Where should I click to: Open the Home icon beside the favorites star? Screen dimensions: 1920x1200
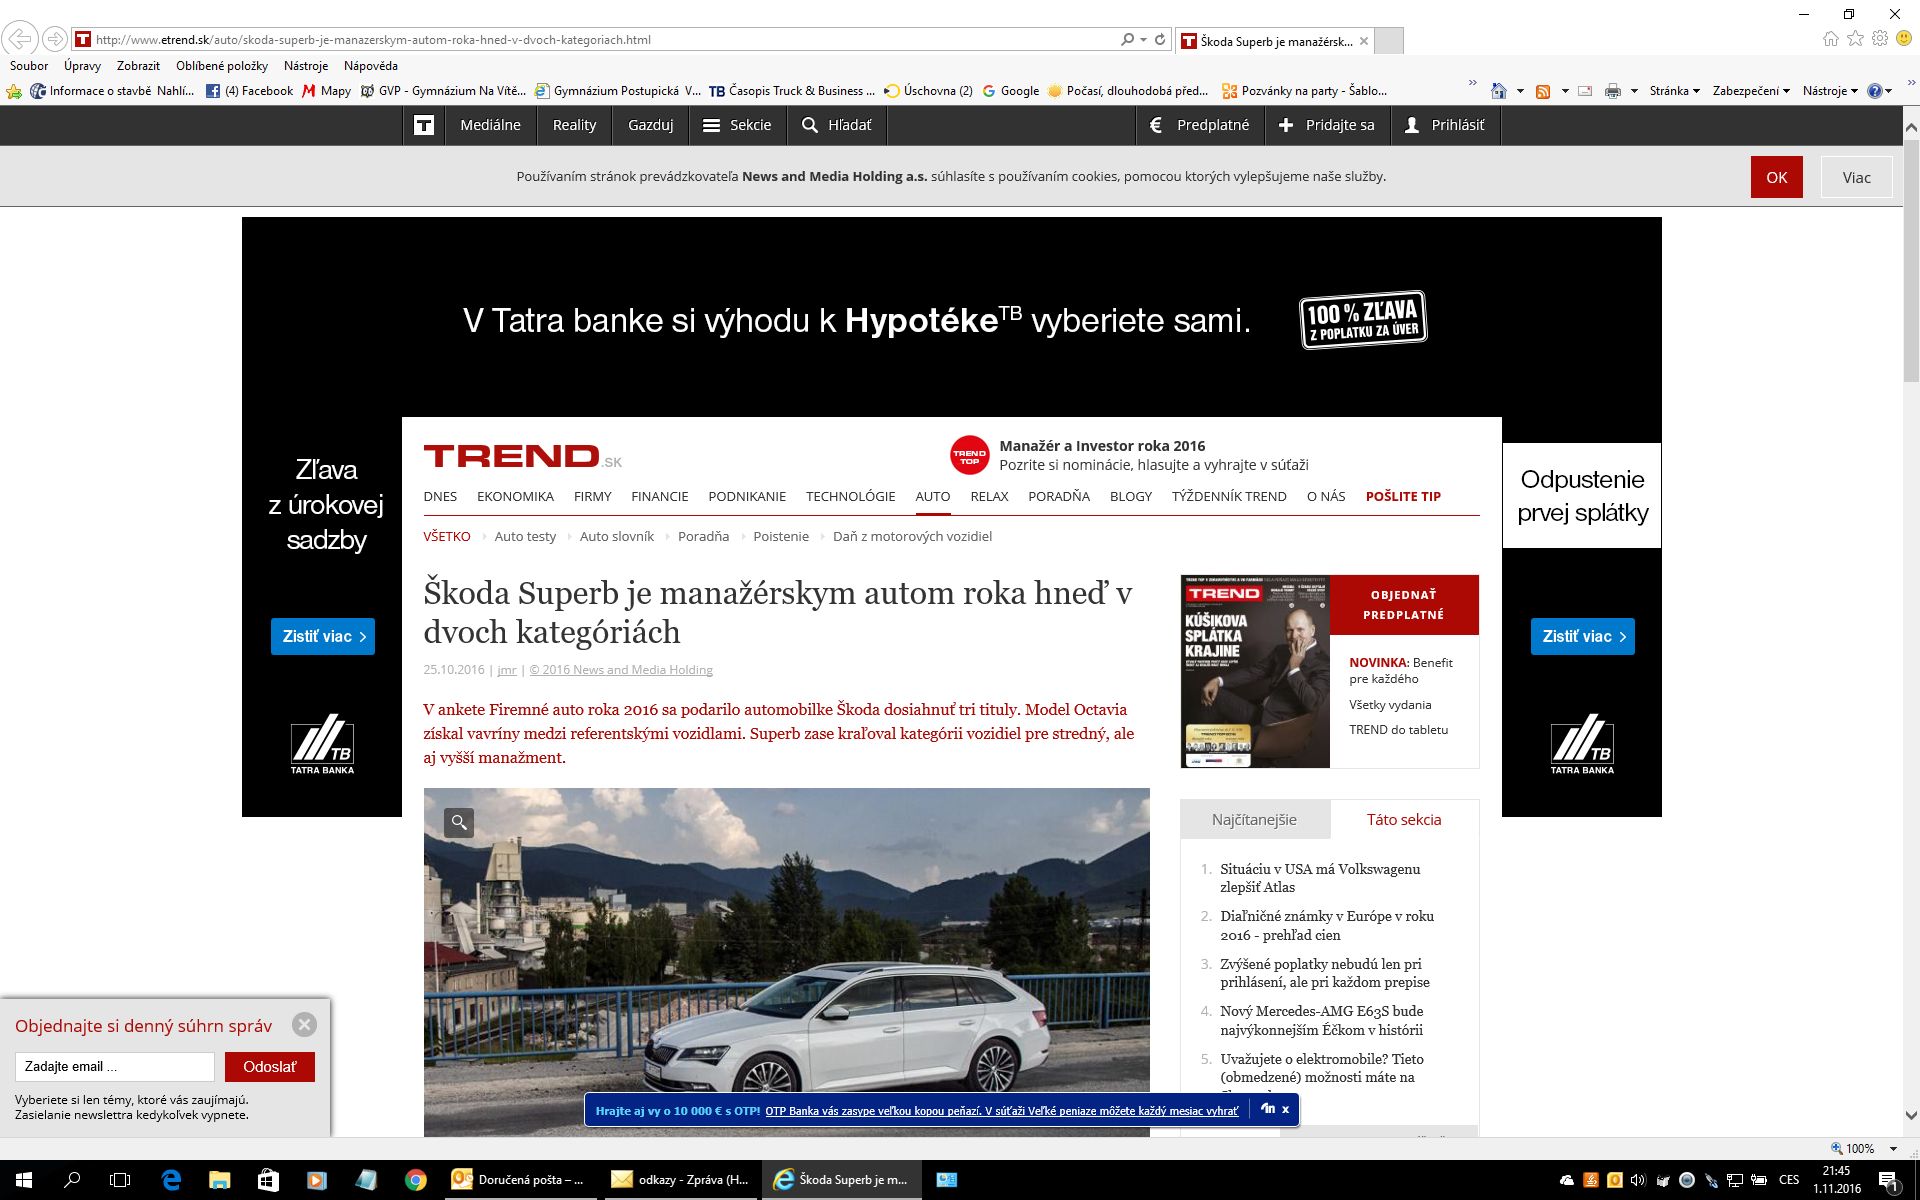(x=1830, y=39)
